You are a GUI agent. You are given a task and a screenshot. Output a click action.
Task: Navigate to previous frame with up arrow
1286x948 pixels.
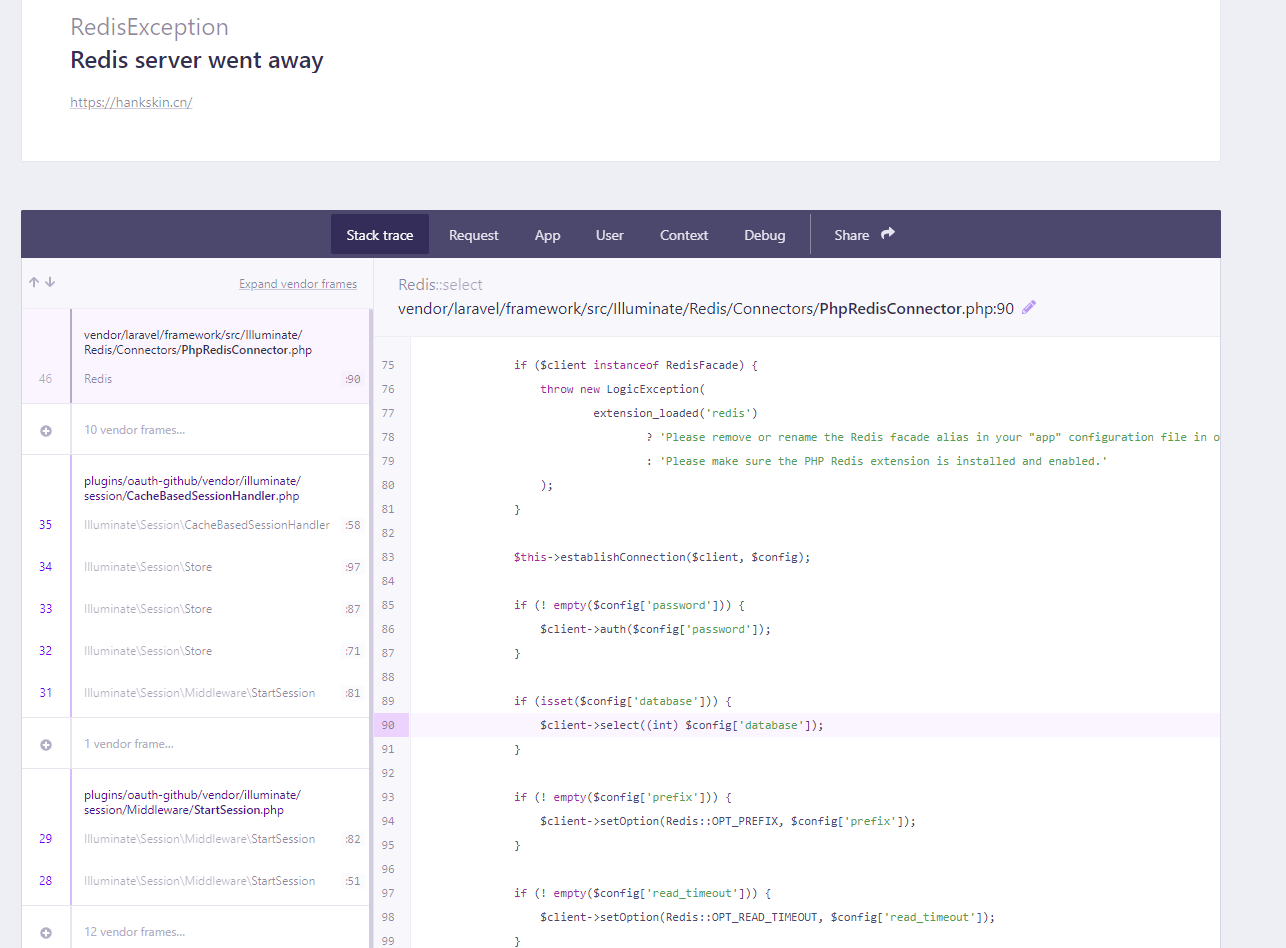pyautogui.click(x=33, y=282)
